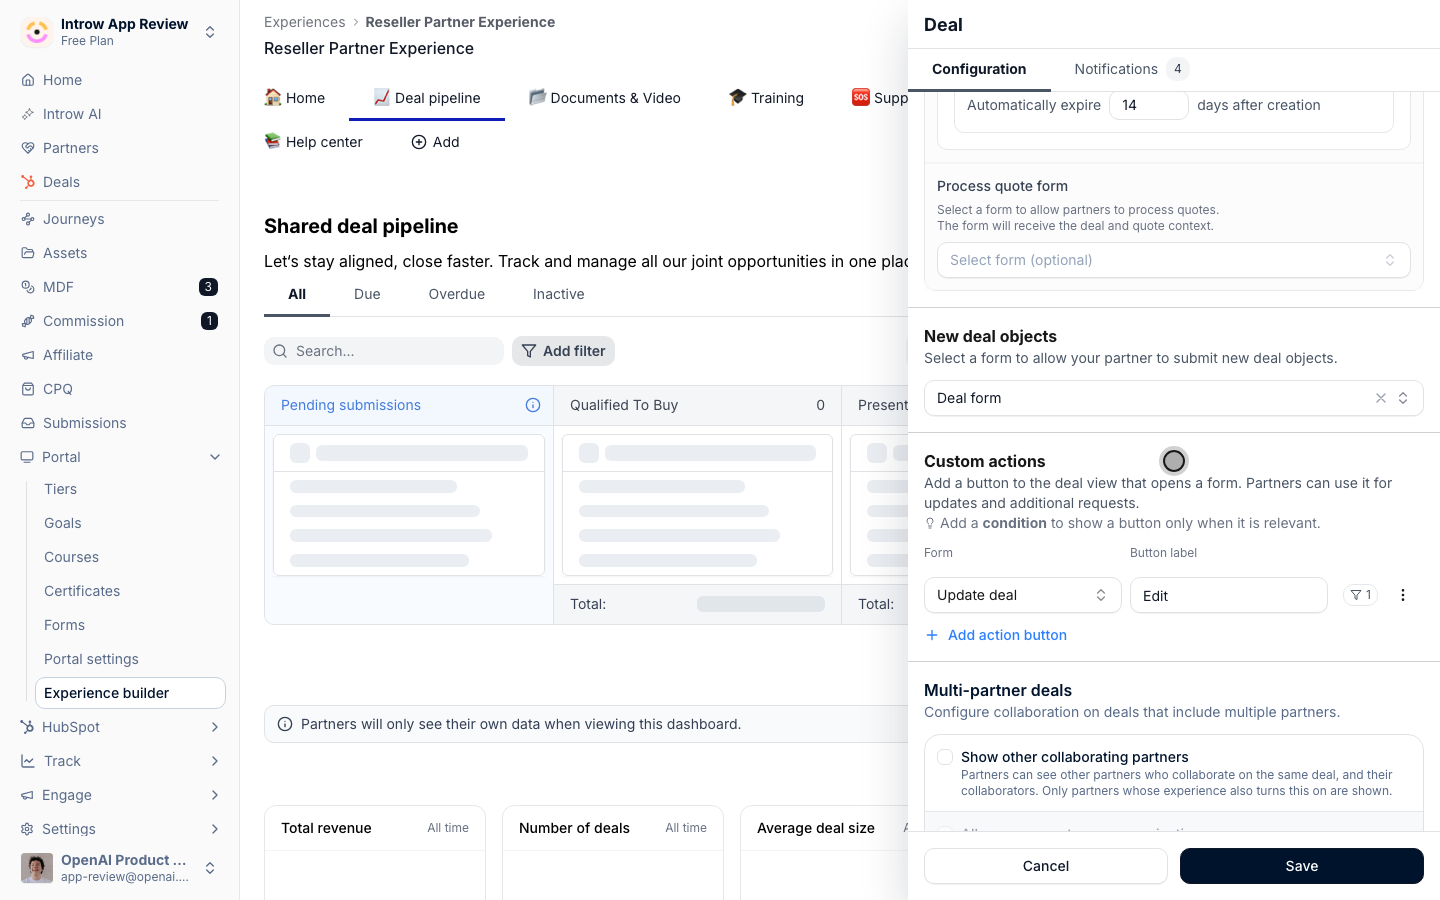The width and height of the screenshot is (1440, 900).
Task: Expand the Engage section
Action: 215,795
